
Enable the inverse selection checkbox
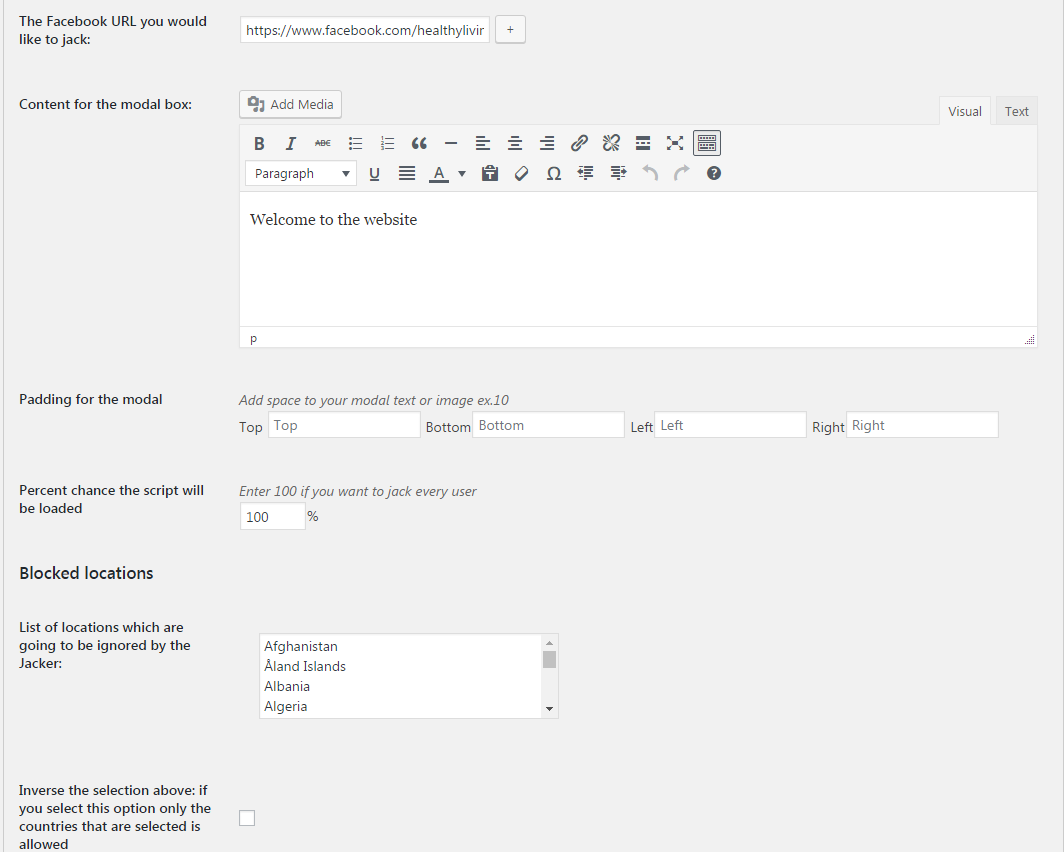(247, 818)
